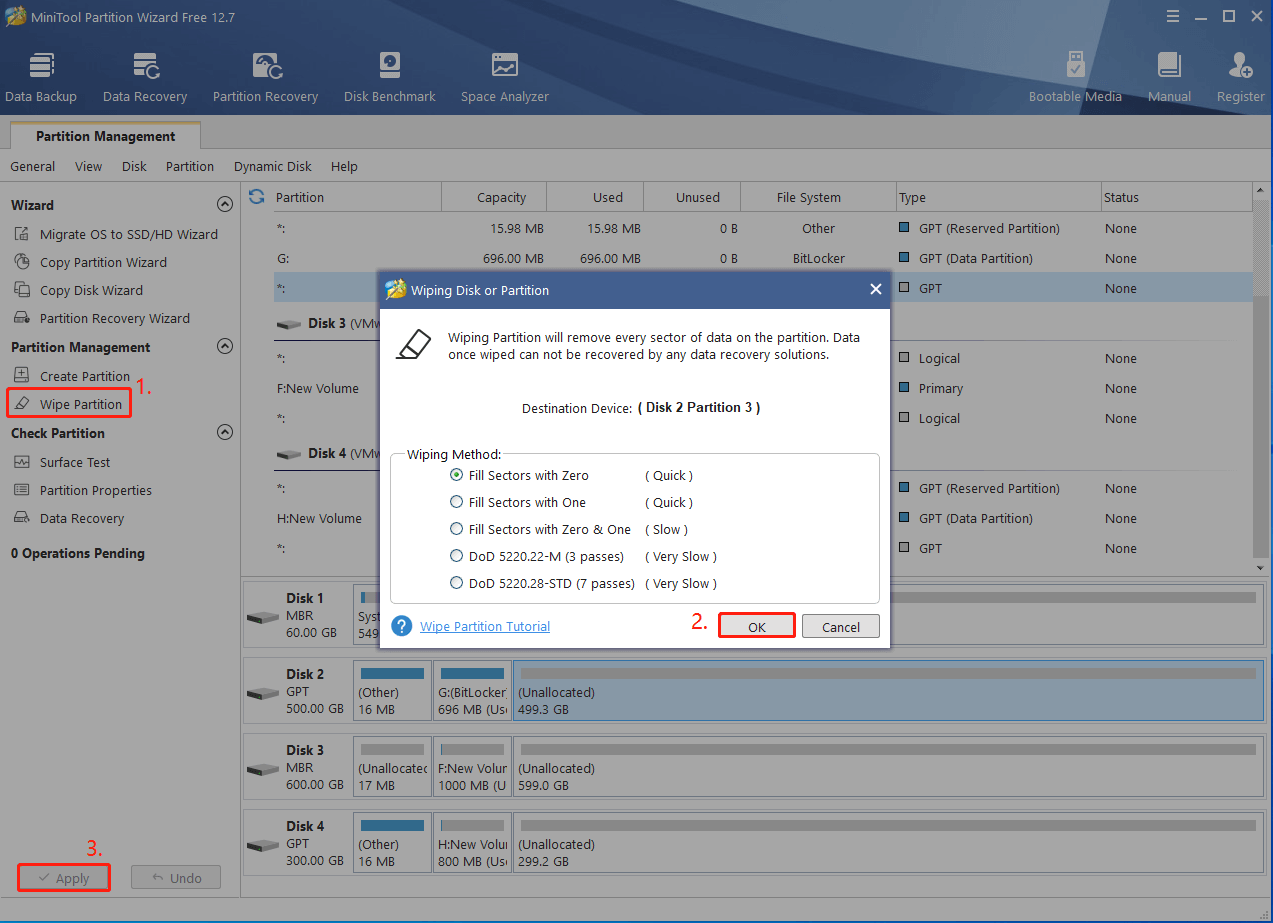Refresh the partition list

point(257,196)
